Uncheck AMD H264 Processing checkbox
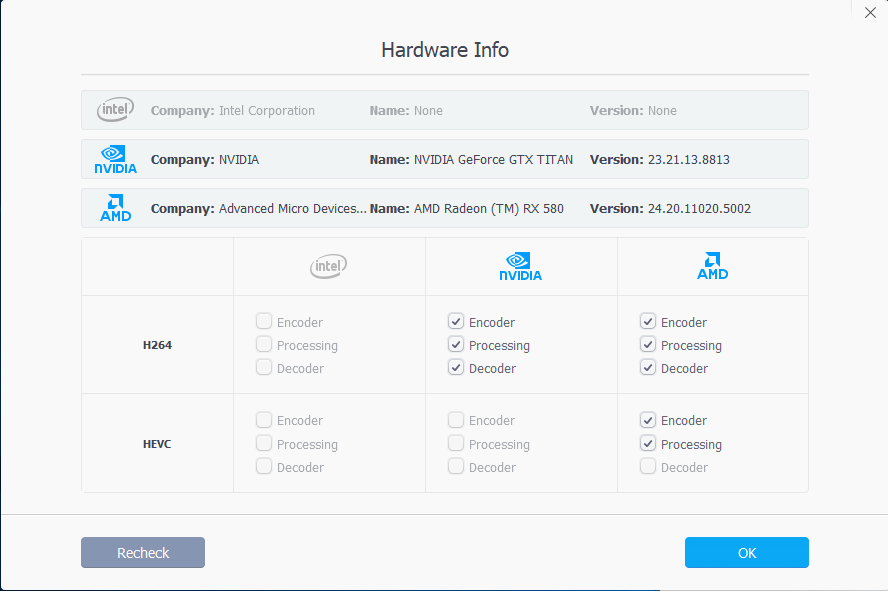 tap(648, 344)
